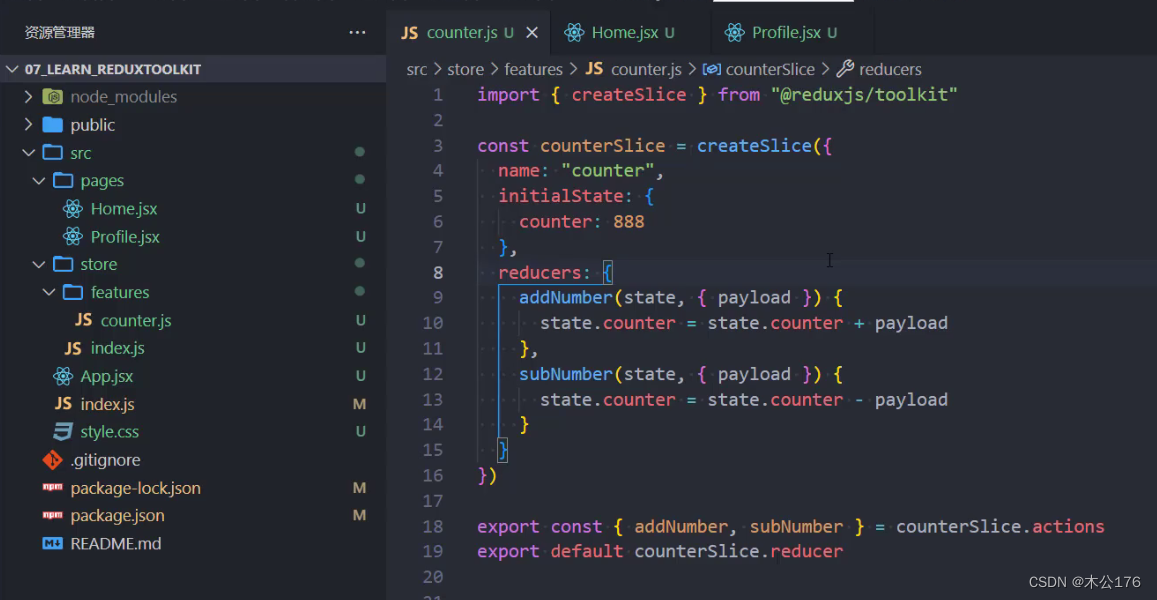Open the Views and More Actions menu (ellipsis)

pyautogui.click(x=357, y=32)
